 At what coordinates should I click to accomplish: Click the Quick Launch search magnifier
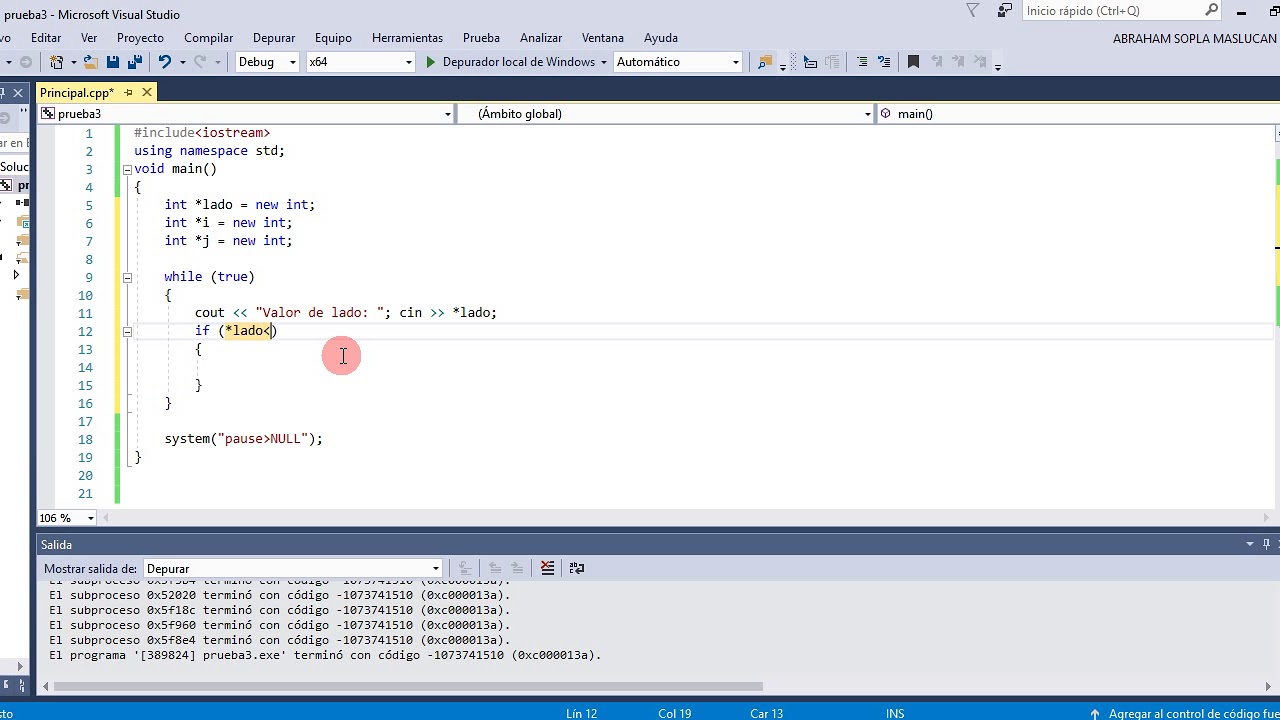click(x=1211, y=10)
